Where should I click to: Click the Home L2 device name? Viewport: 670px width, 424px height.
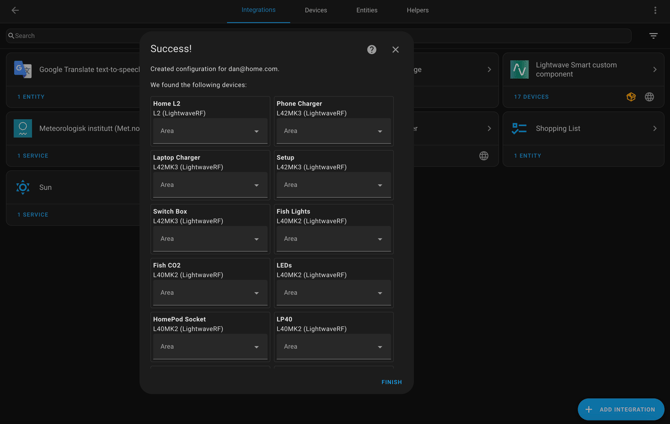coord(167,103)
